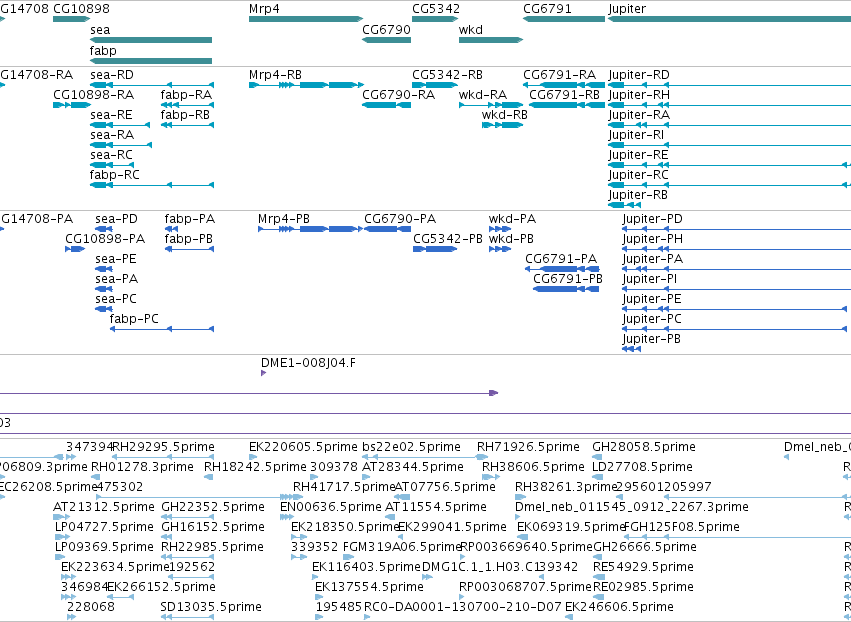Select EST RH71926.5prime
The image size is (851, 622).
point(528,447)
